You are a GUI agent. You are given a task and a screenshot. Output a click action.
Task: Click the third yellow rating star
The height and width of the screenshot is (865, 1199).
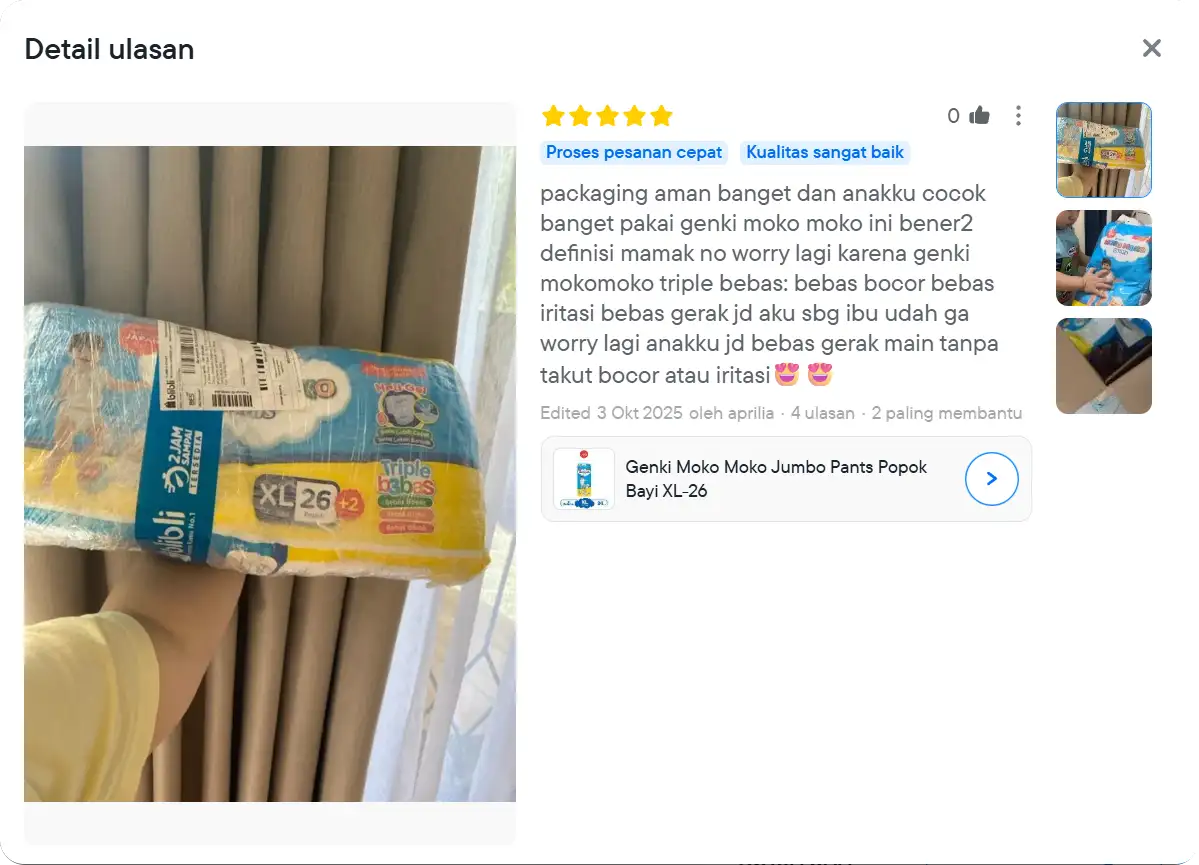pos(607,116)
